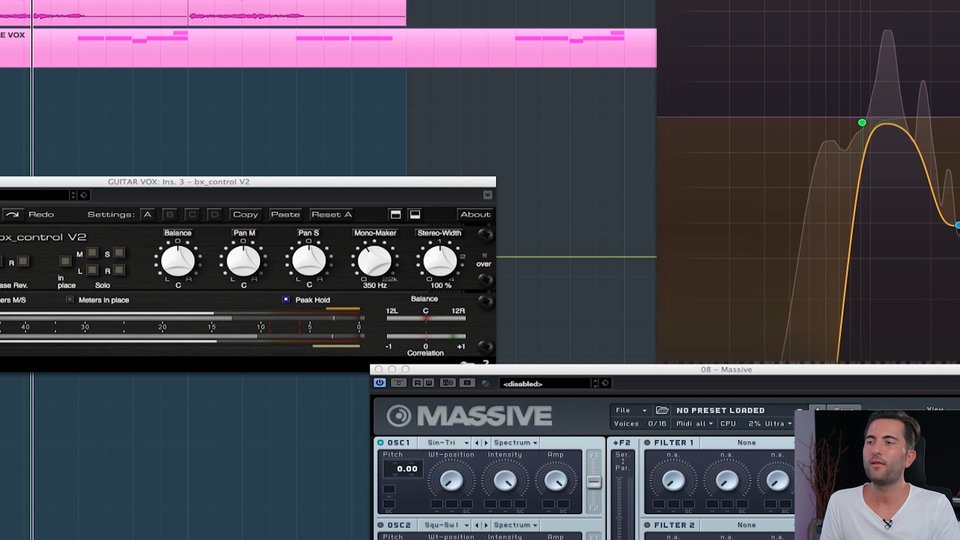Screen dimensions: 960x540
Task: Open the bx_control plugin header menu arrow
Action: click(x=487, y=195)
